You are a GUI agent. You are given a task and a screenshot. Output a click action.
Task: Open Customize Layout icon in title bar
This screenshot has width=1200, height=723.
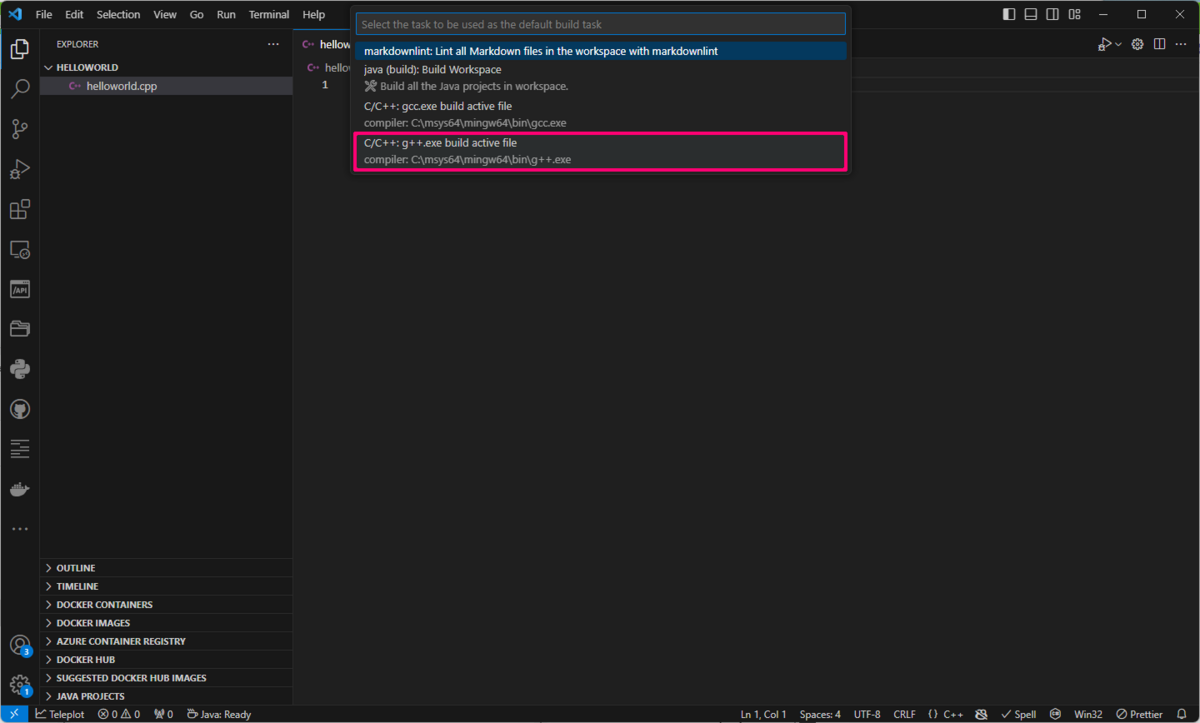tap(1074, 14)
